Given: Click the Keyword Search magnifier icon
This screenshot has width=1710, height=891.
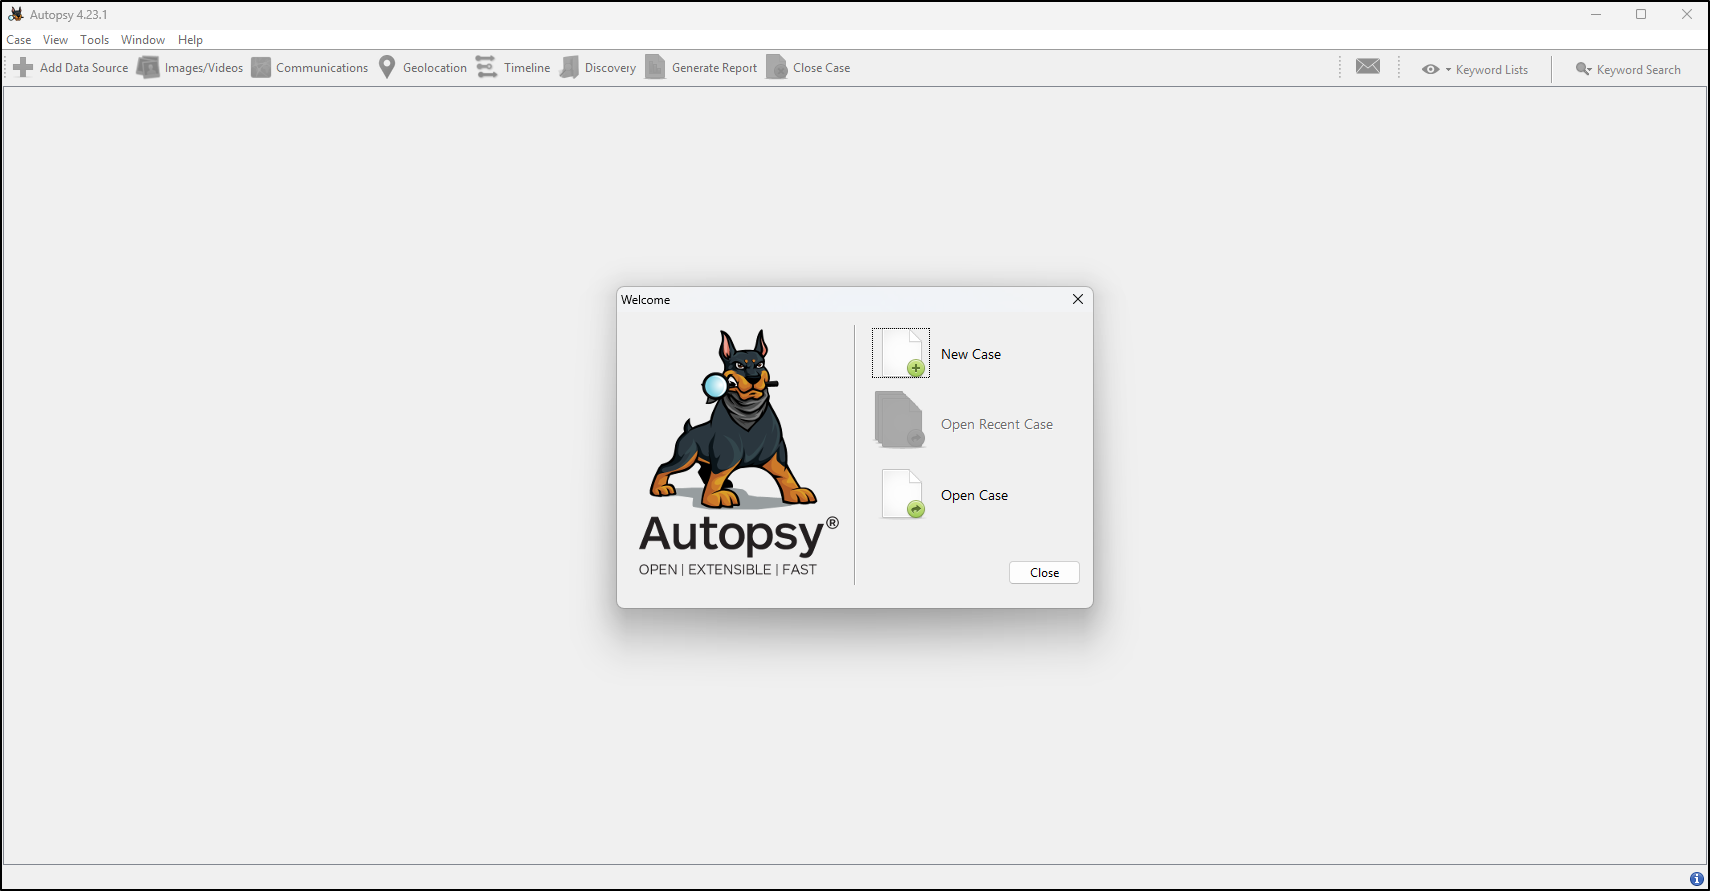Looking at the screenshot, I should pyautogui.click(x=1583, y=69).
